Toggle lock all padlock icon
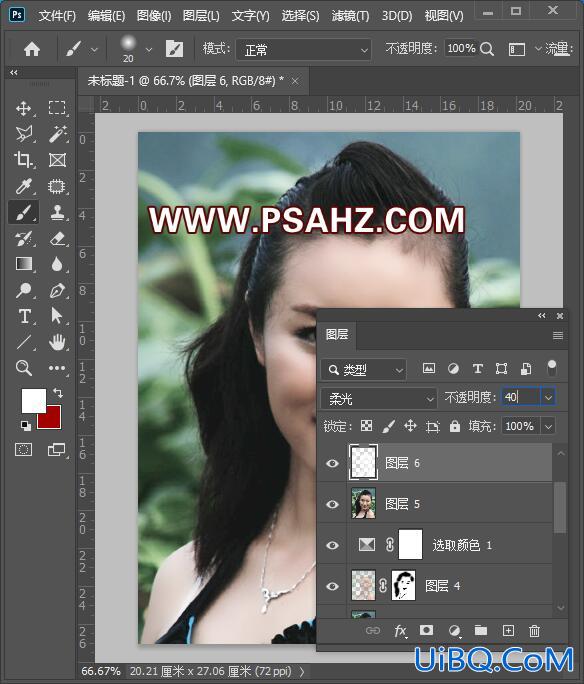This screenshot has height=684, width=584. (455, 426)
